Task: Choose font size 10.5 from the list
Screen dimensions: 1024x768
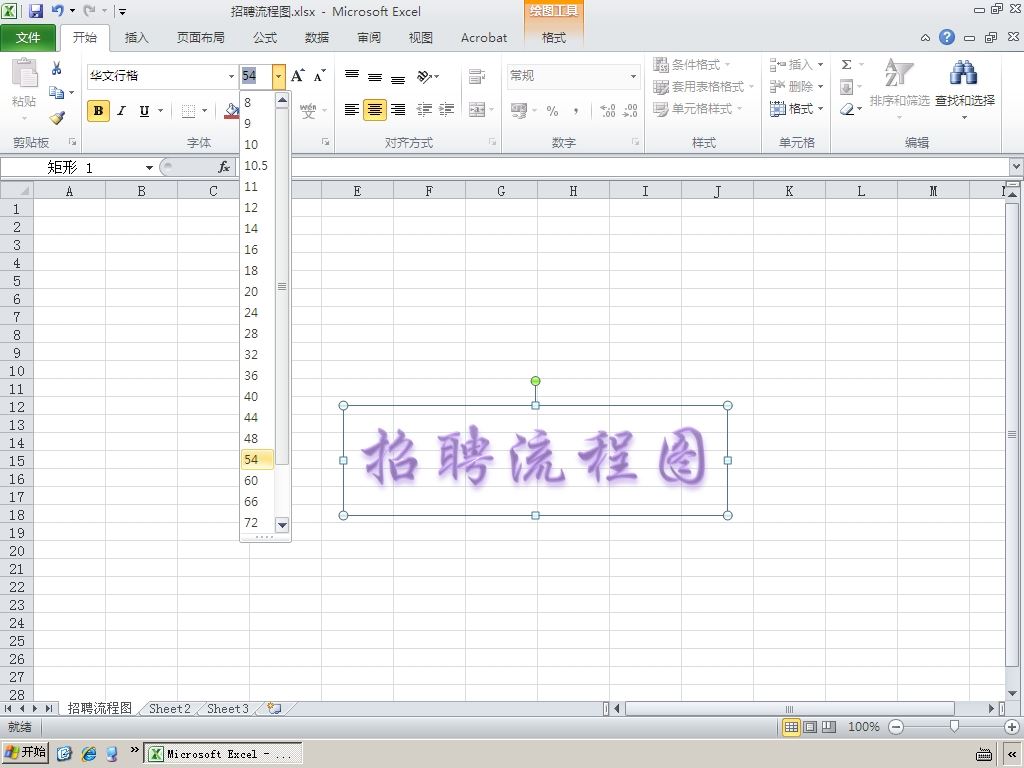Action: [256, 165]
